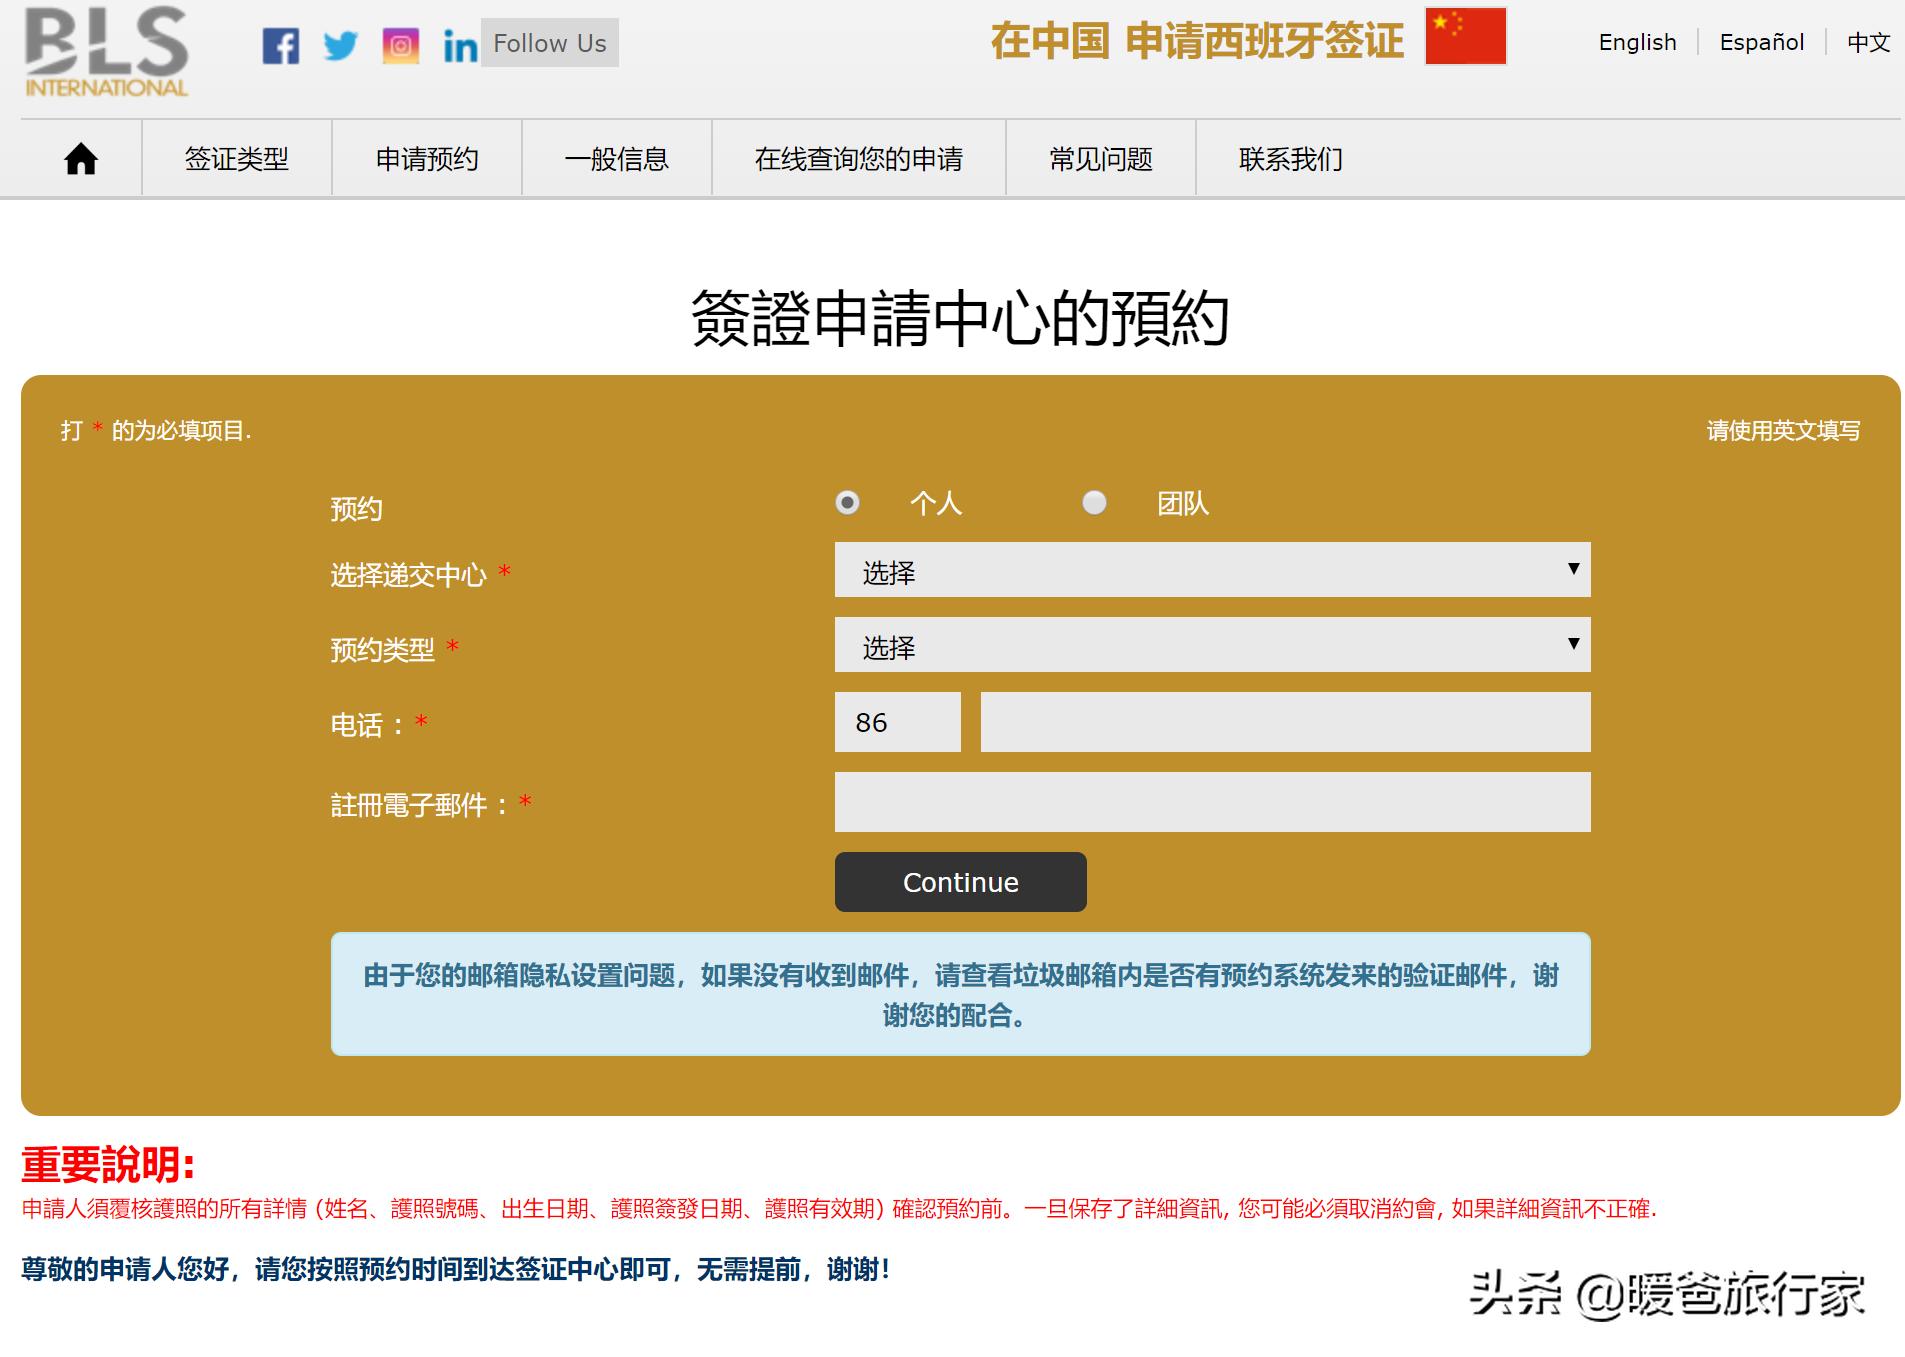Image resolution: width=1905 pixels, height=1357 pixels.
Task: Click the 註冊電子郵件 input field
Action: click(x=1212, y=802)
